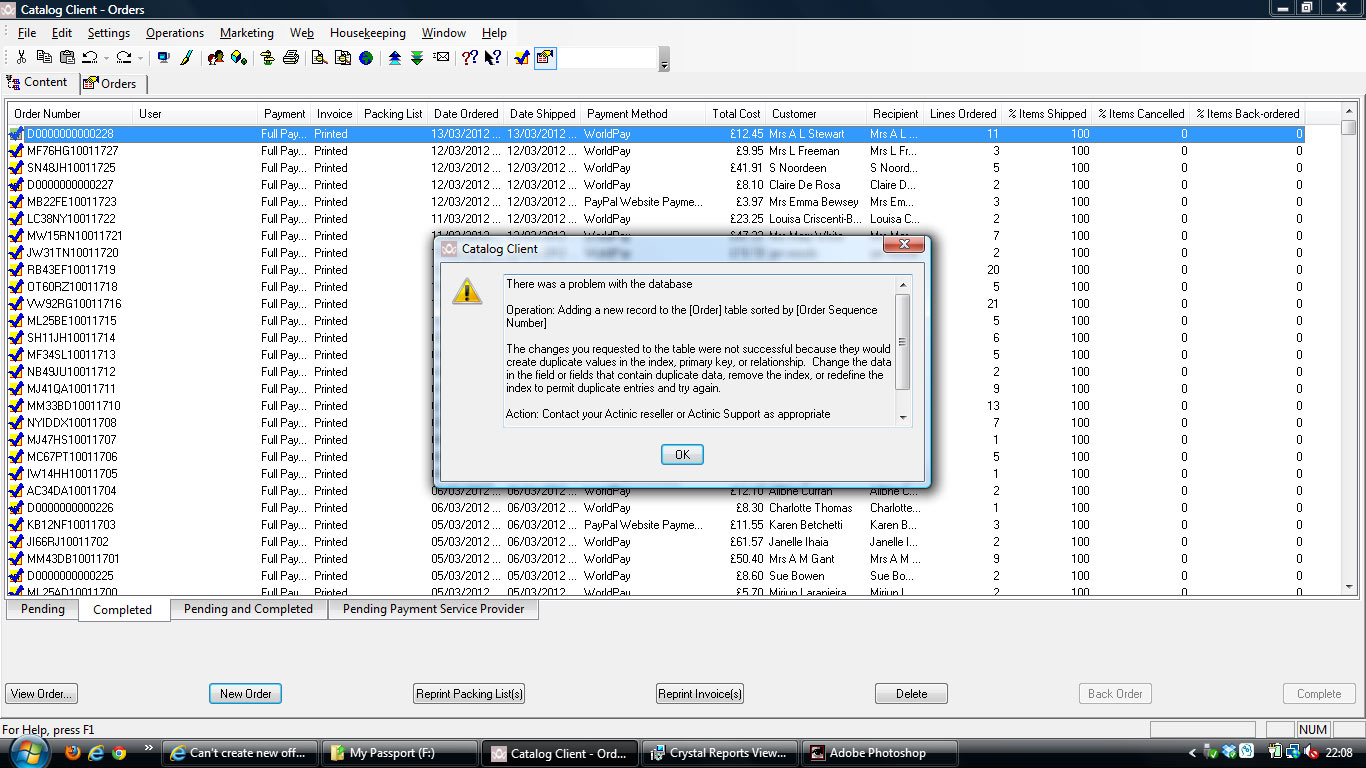Click the printer icon in toolbar
1366x768 pixels.
tap(291, 58)
